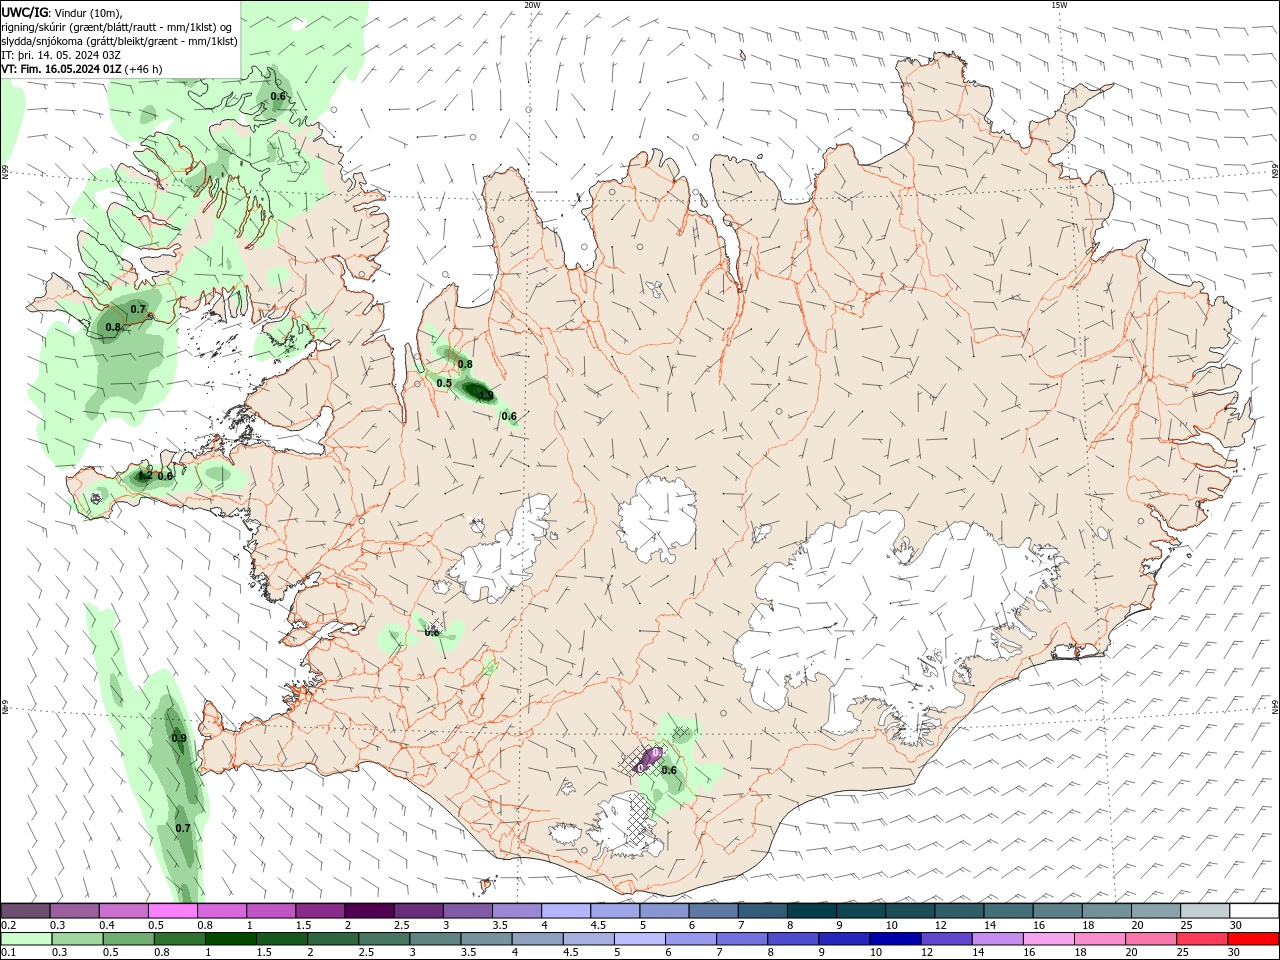Click the light periwinkle 4 swatch in upper legend bar
The height and width of the screenshot is (960, 1280).
tap(566, 911)
